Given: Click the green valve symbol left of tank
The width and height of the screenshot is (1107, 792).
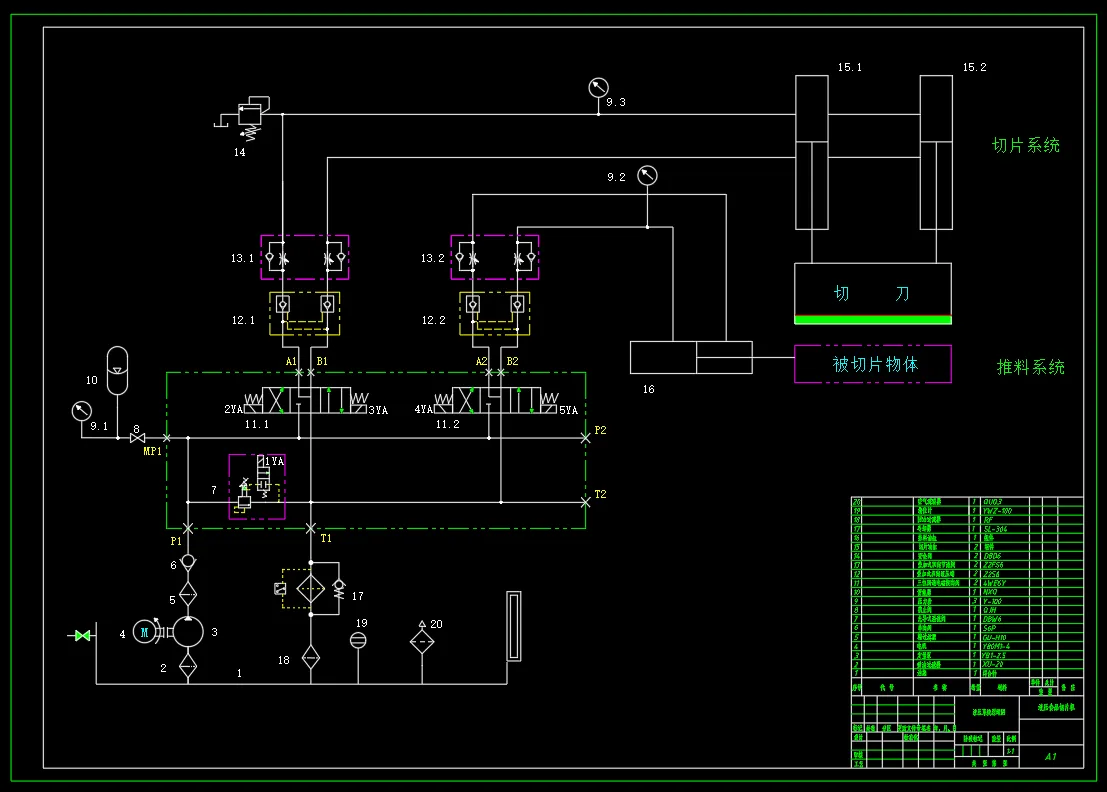Looking at the screenshot, I should click(x=83, y=636).
